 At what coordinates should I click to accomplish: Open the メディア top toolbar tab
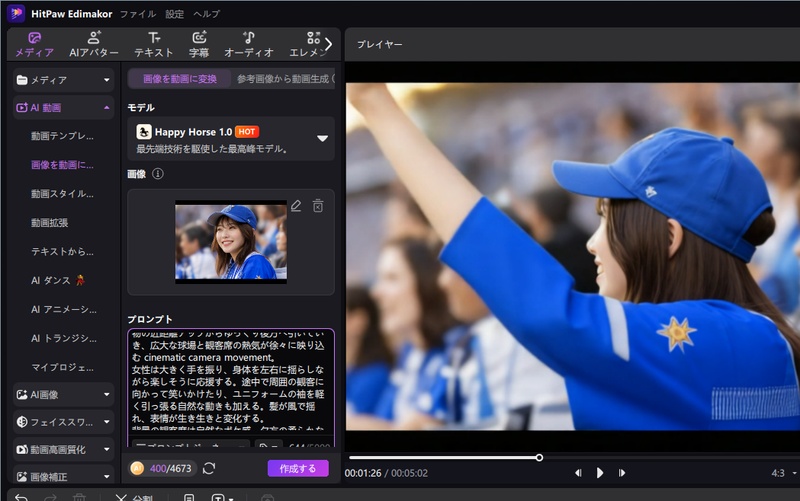(34, 44)
